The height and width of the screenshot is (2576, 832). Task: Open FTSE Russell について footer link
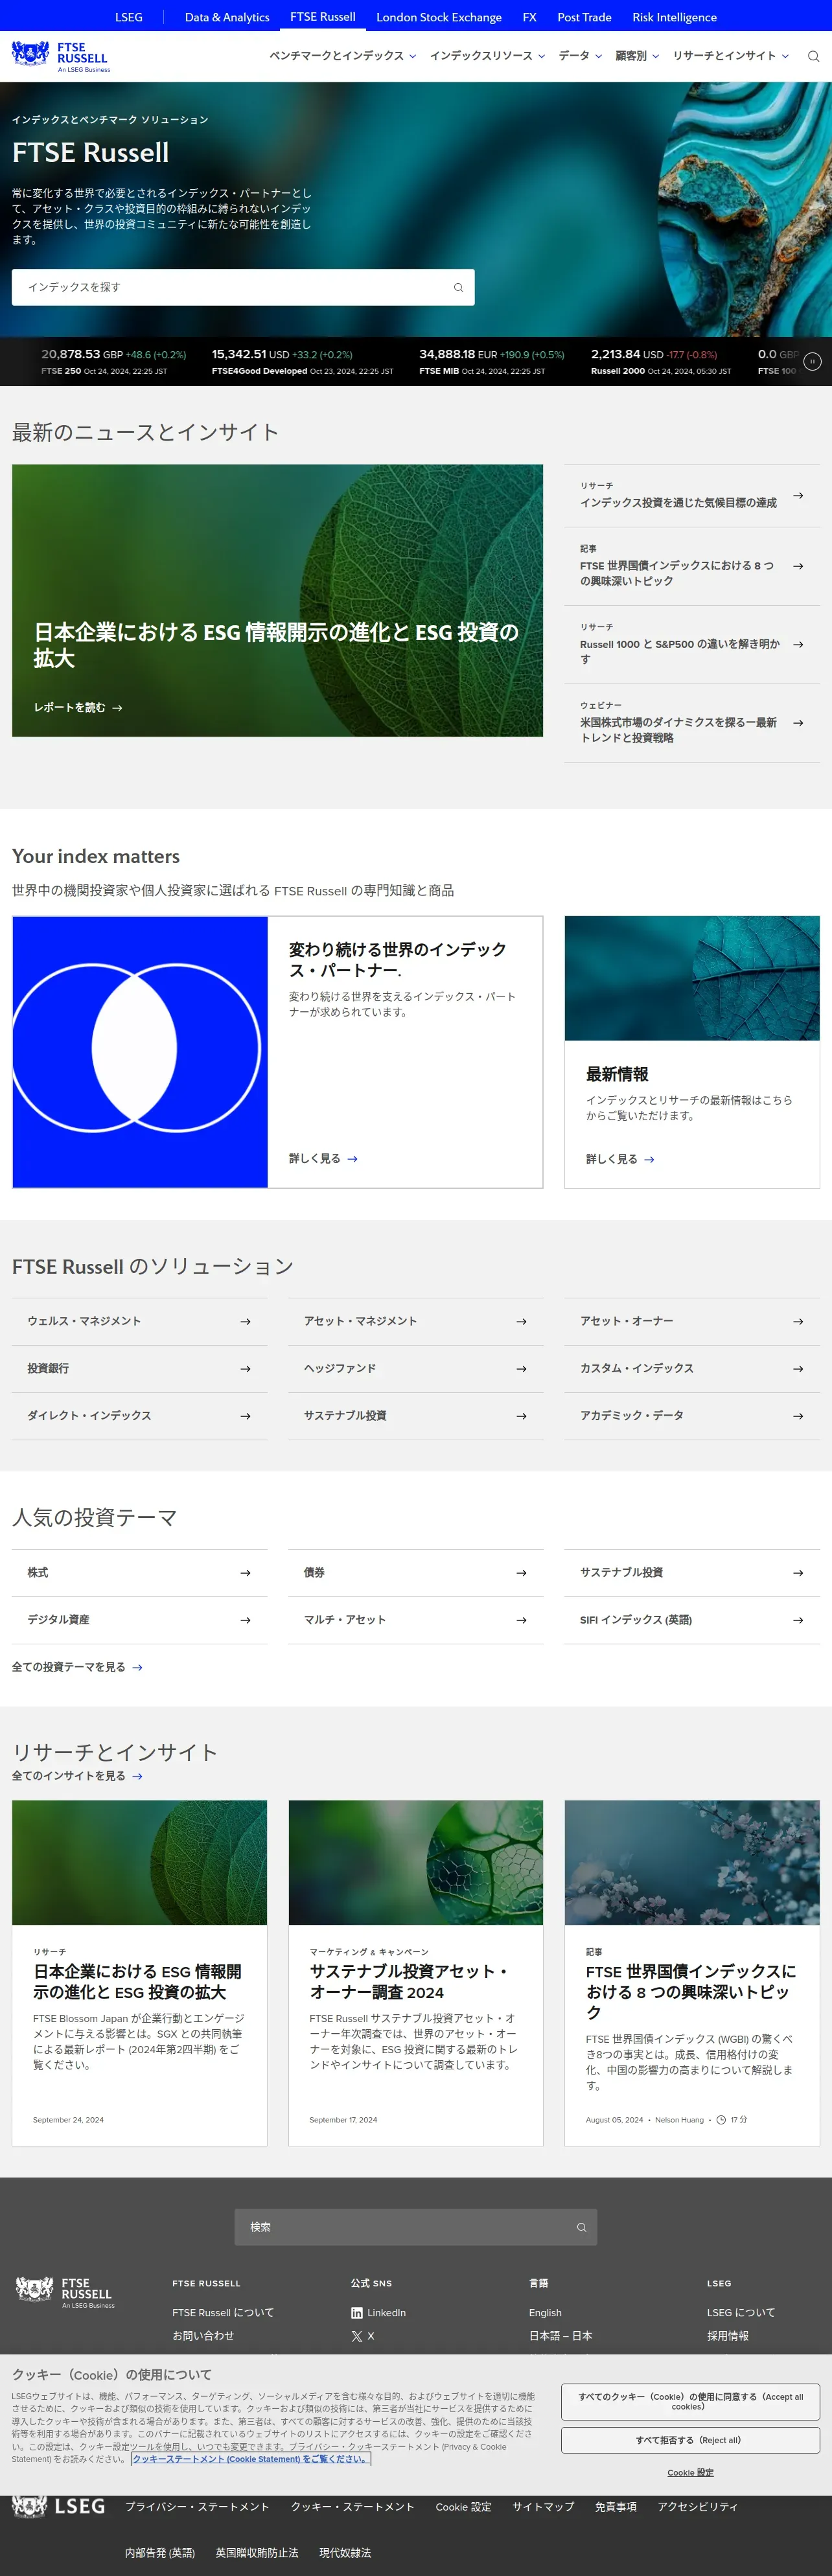(x=223, y=2312)
